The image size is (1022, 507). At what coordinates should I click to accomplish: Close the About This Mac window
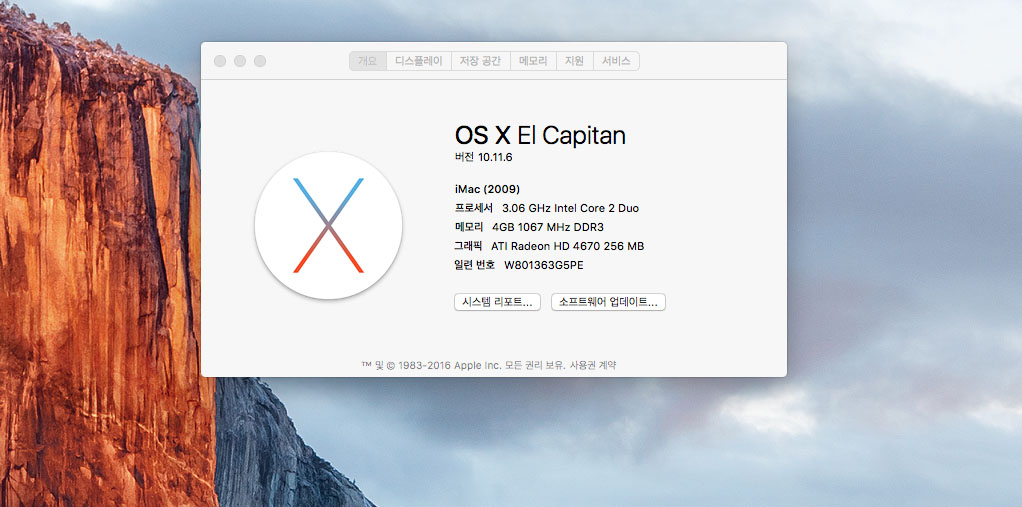(x=220, y=61)
